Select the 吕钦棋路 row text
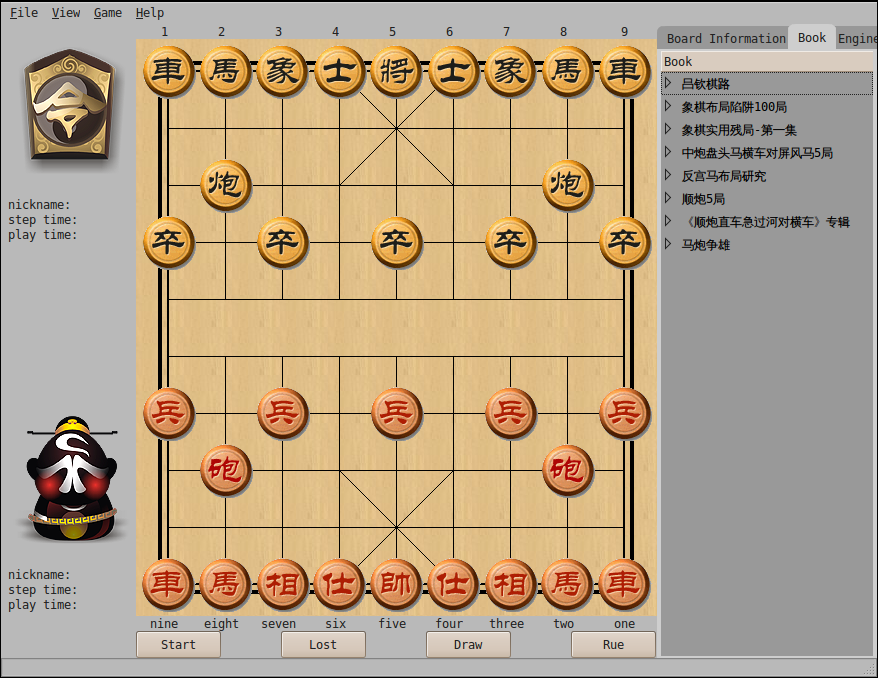Viewport: 878px width, 678px height. (x=706, y=84)
